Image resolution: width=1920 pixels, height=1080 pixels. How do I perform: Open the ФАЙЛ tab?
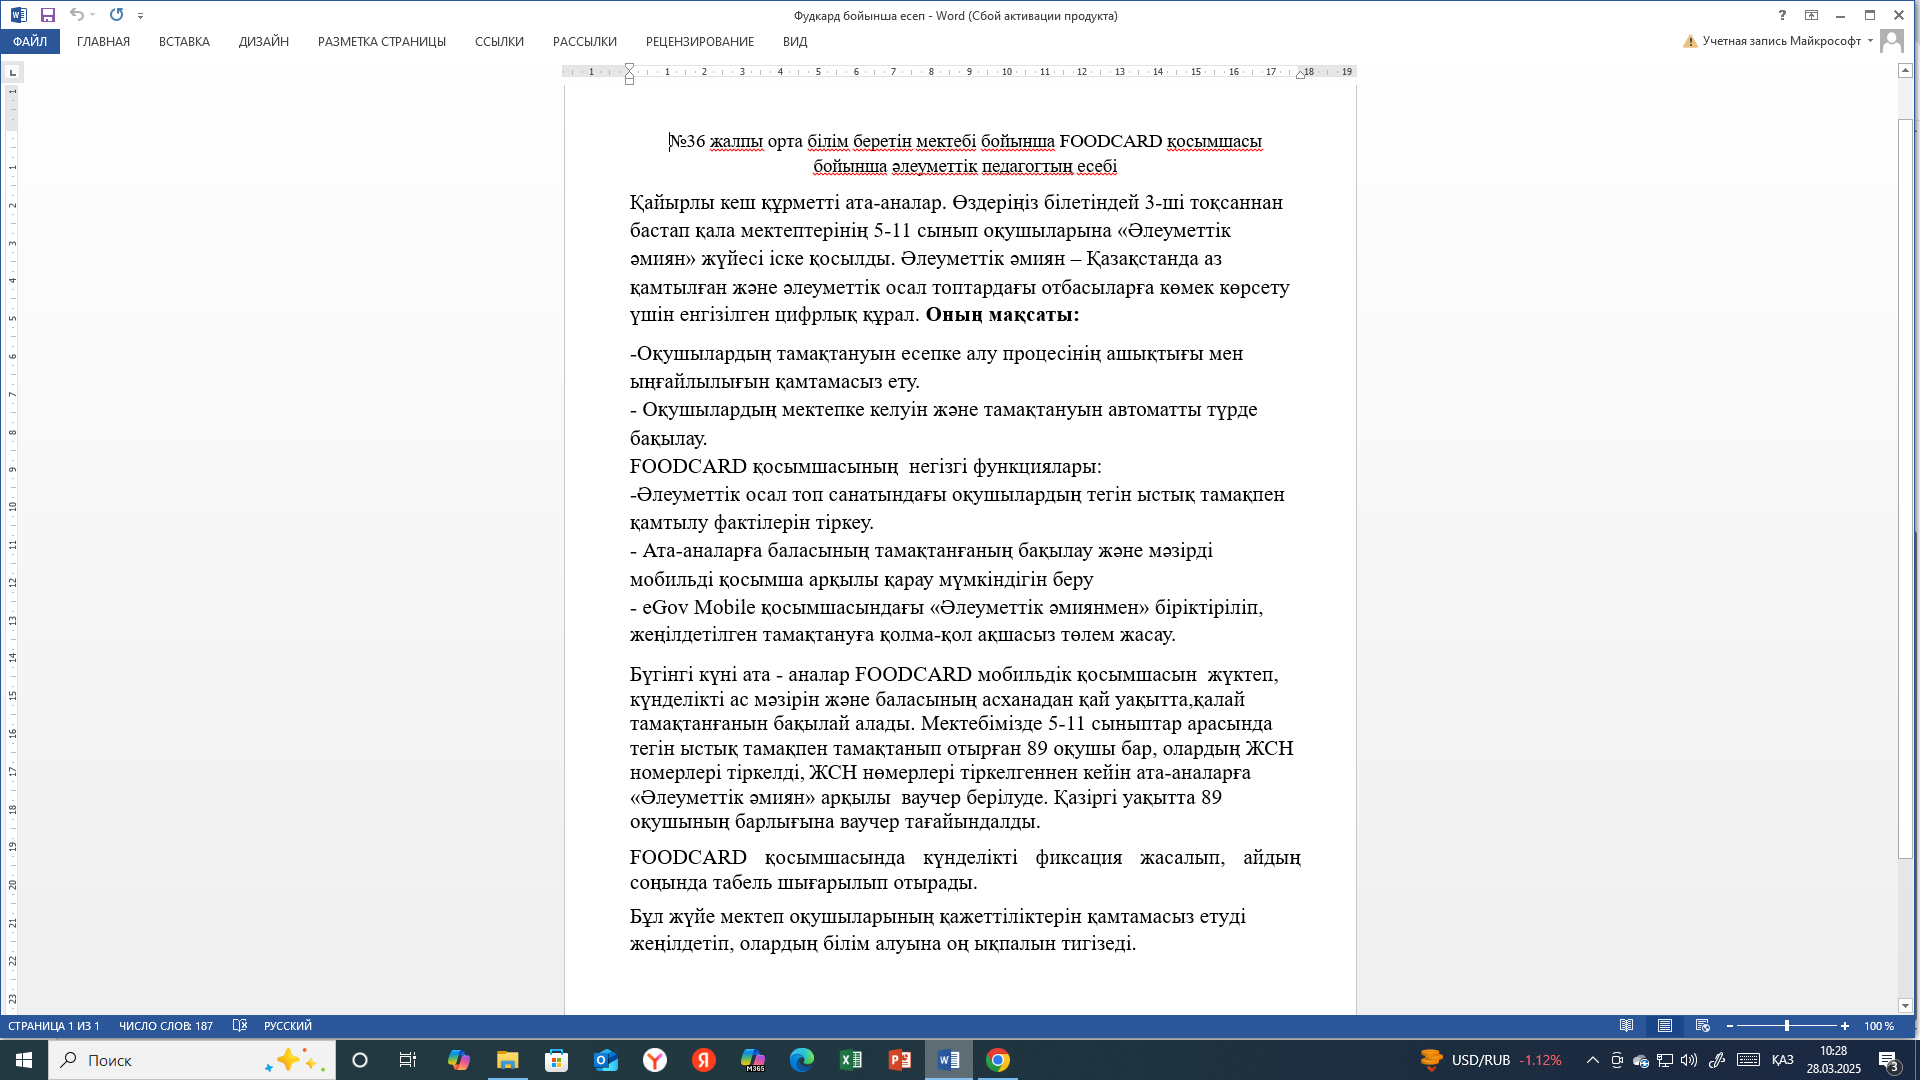[30, 41]
